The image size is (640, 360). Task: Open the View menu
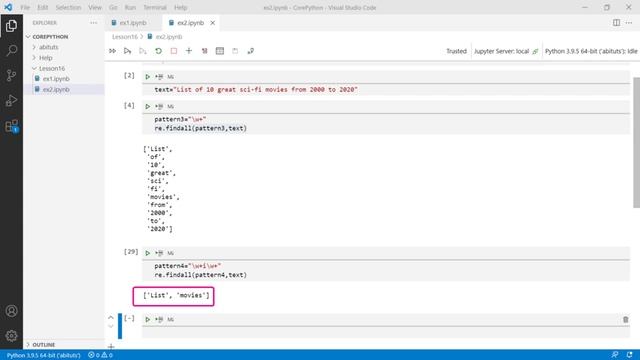click(95, 7)
